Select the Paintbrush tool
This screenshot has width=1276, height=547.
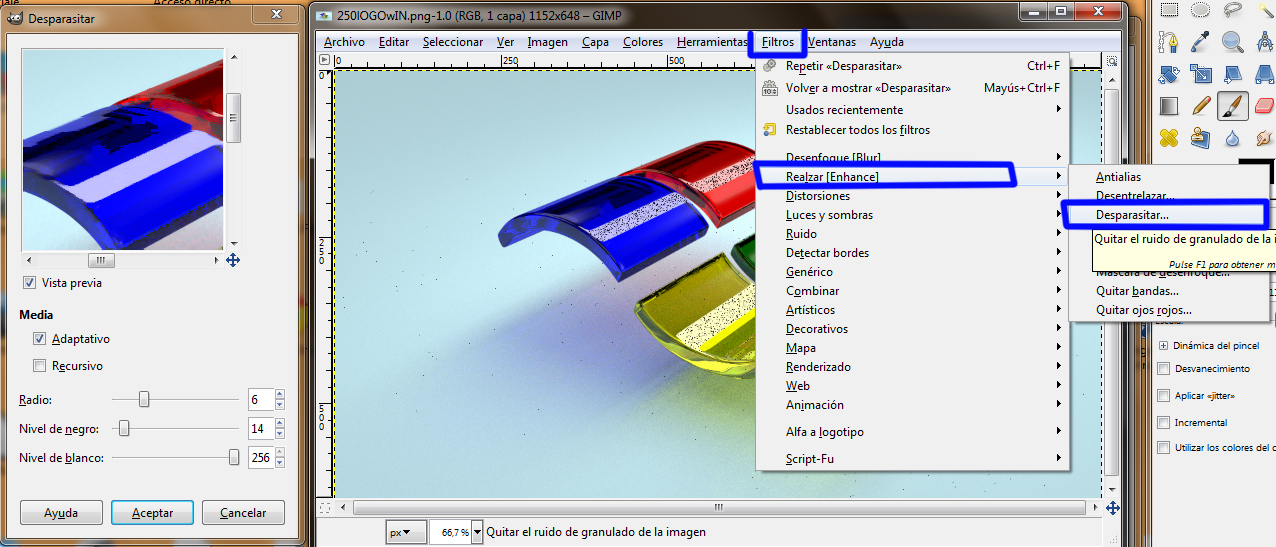point(1233,105)
